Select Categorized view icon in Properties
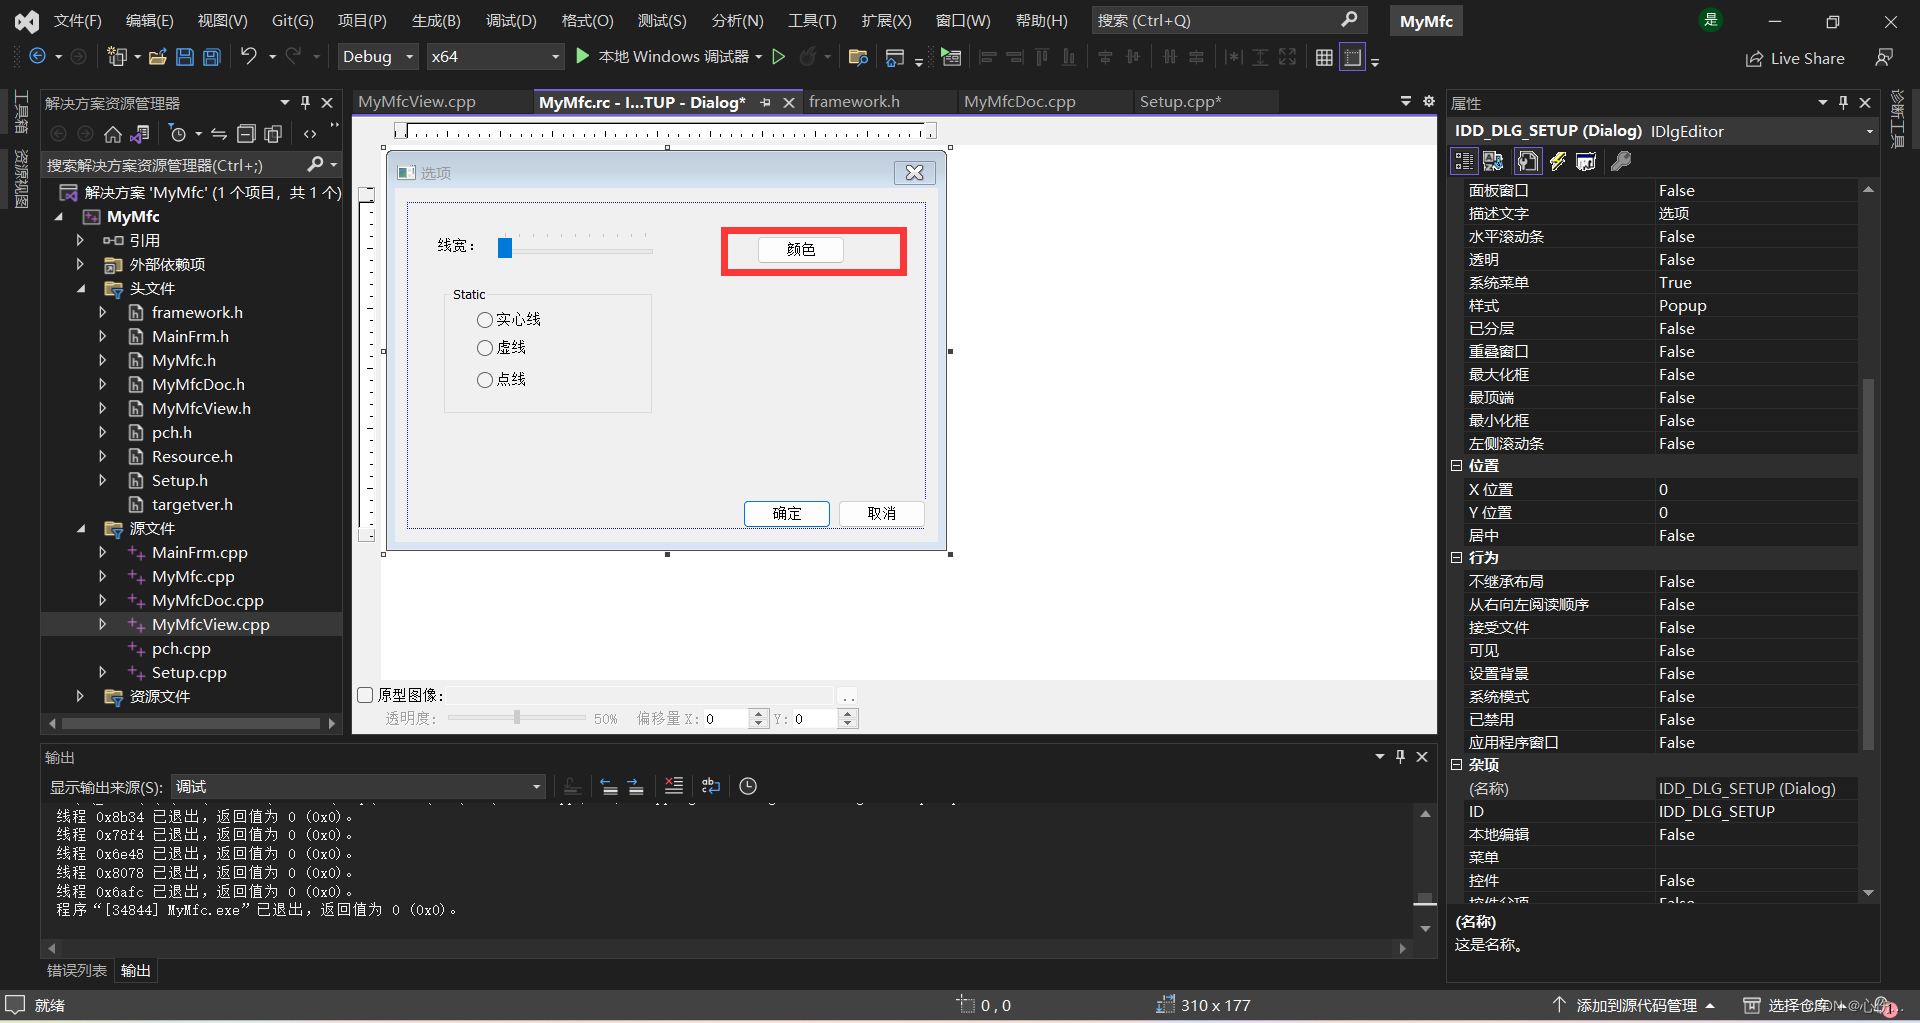The width and height of the screenshot is (1920, 1023). click(x=1464, y=161)
